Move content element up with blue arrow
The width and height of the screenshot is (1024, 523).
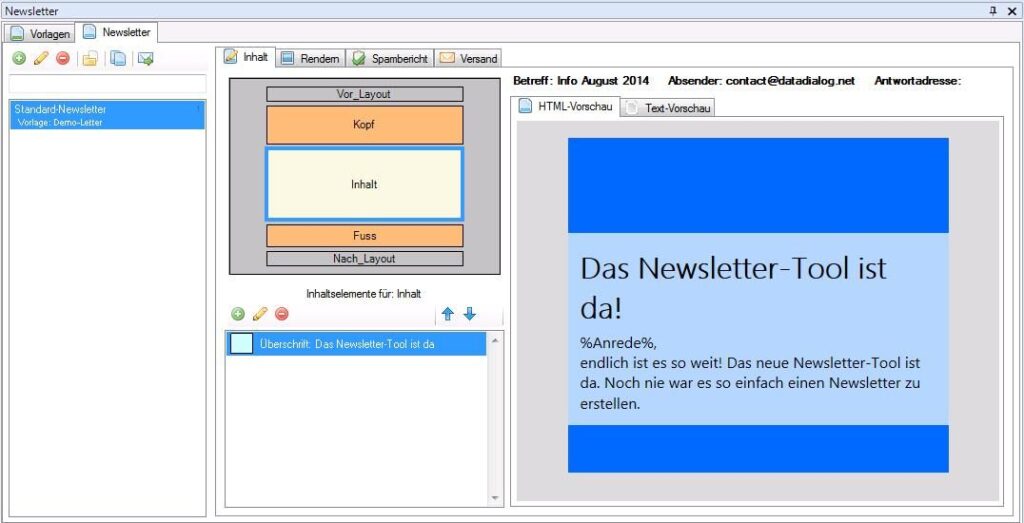447,315
